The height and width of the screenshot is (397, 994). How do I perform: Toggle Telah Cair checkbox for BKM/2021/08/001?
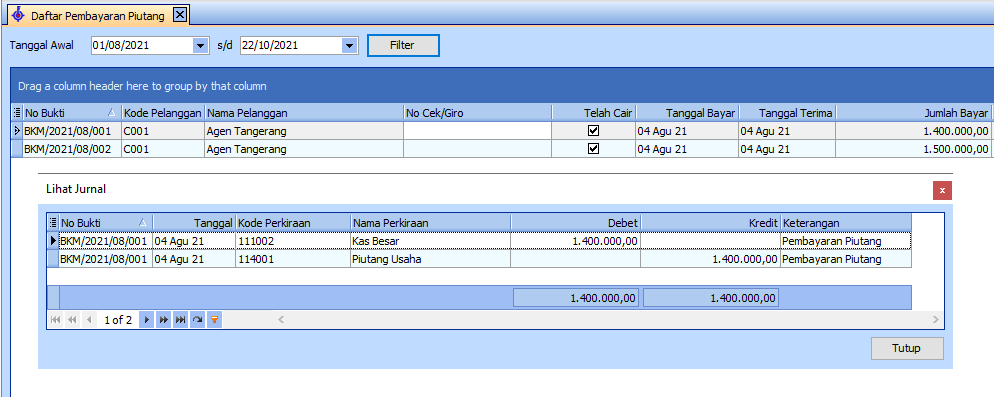tap(593, 131)
